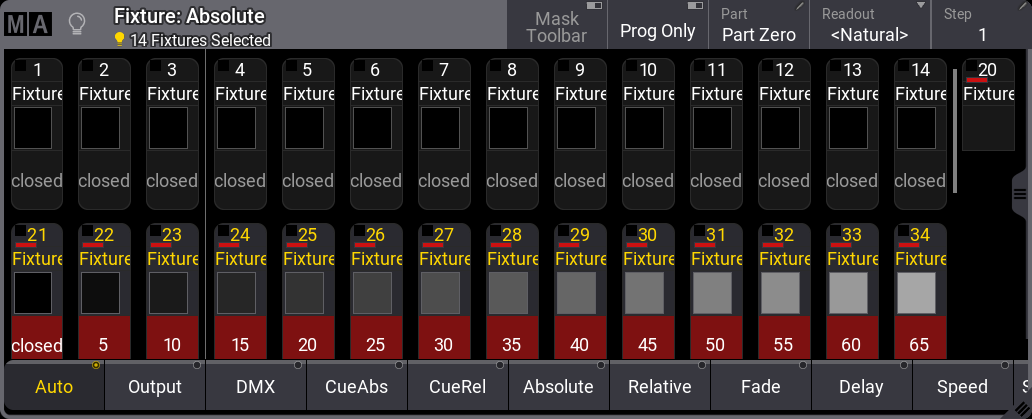Switch to the DMX layer tab
This screenshot has width=1032, height=419.
(x=256, y=386)
